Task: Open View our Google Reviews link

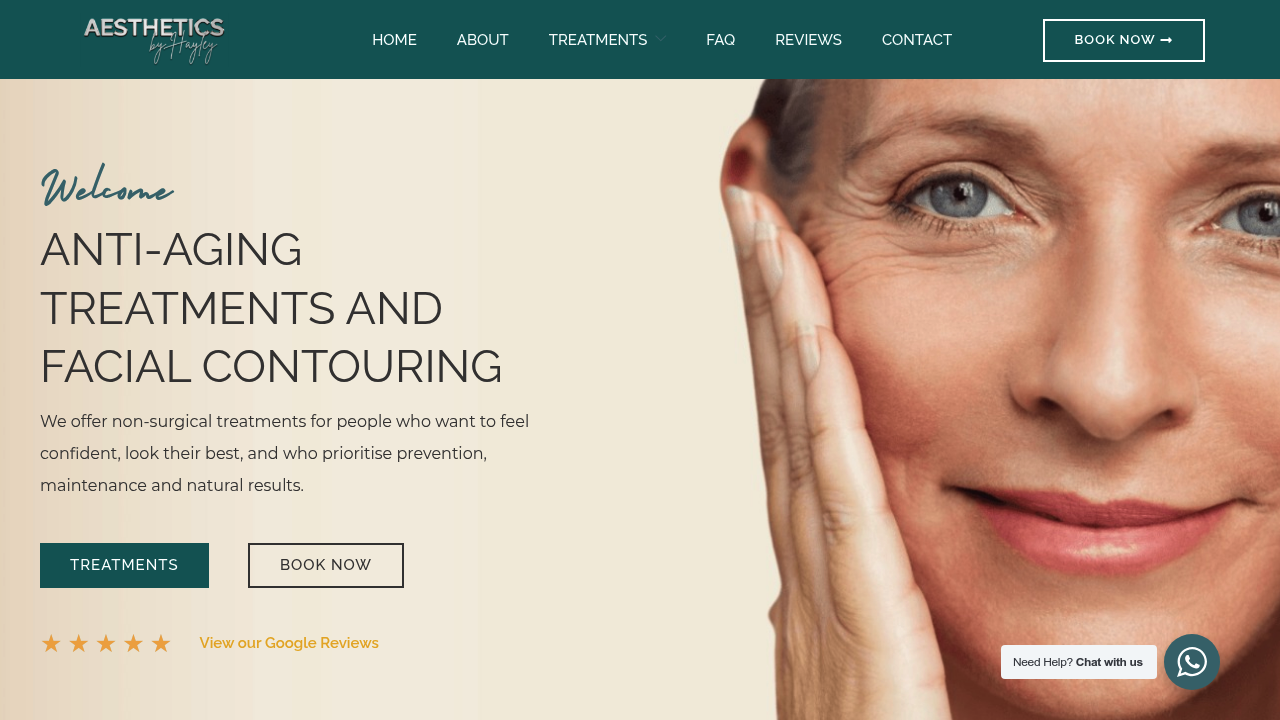Action: tap(289, 643)
